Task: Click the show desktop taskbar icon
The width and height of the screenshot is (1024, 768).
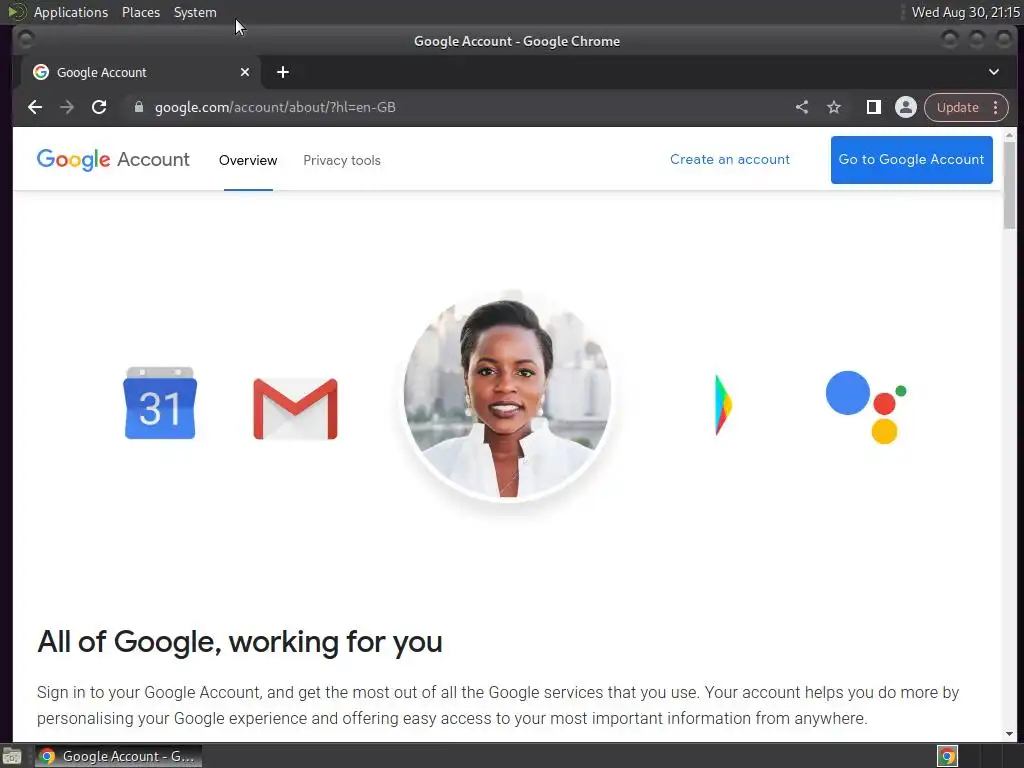Action: pos(12,756)
